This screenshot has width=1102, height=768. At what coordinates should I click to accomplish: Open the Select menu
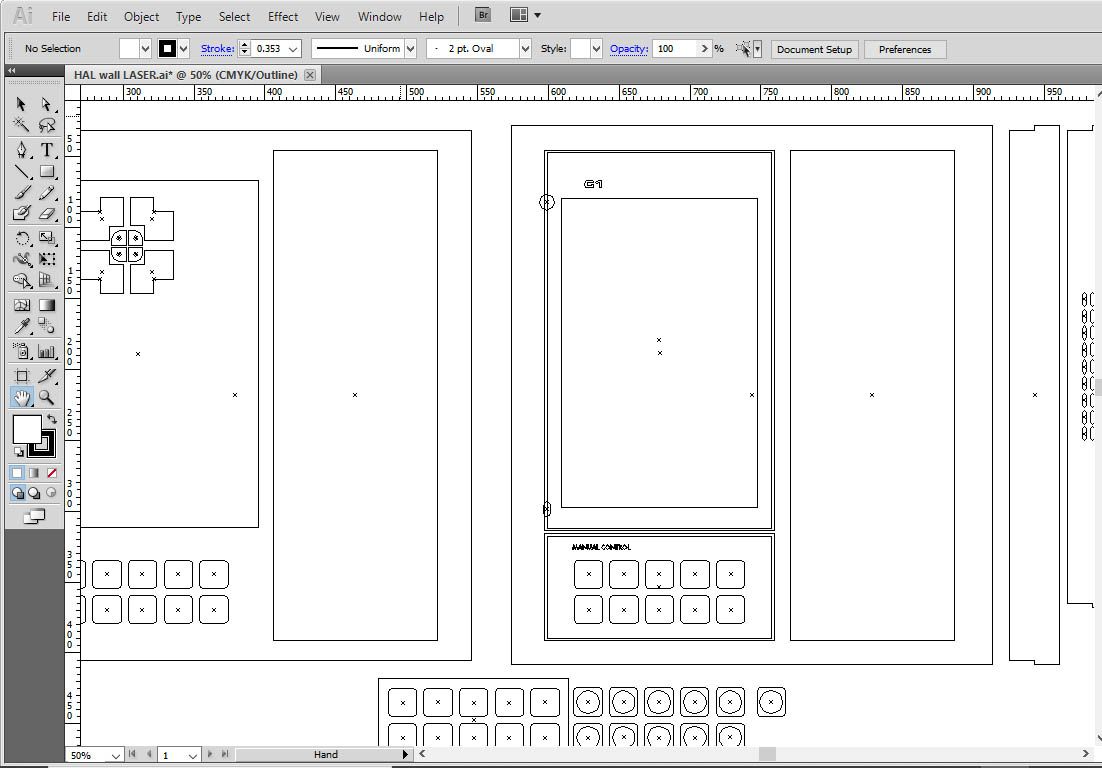[234, 16]
